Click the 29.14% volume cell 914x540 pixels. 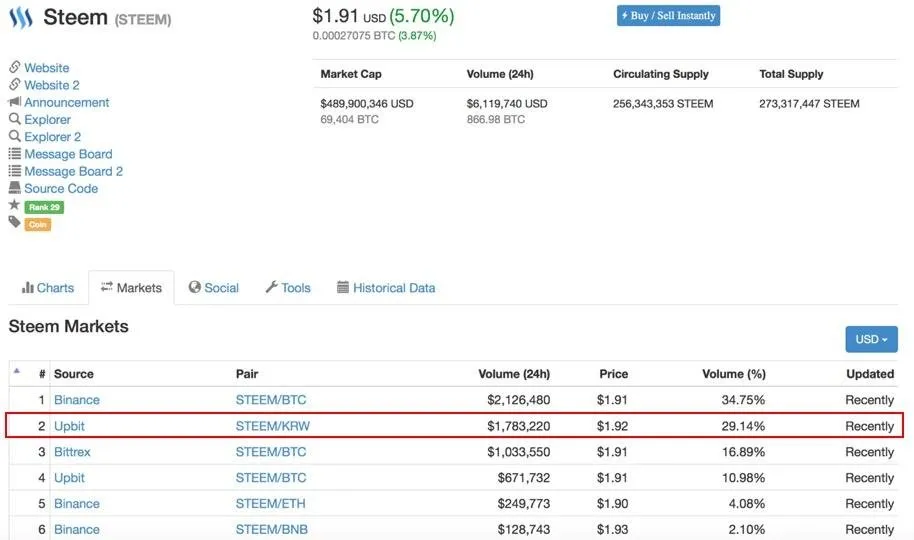(743, 426)
